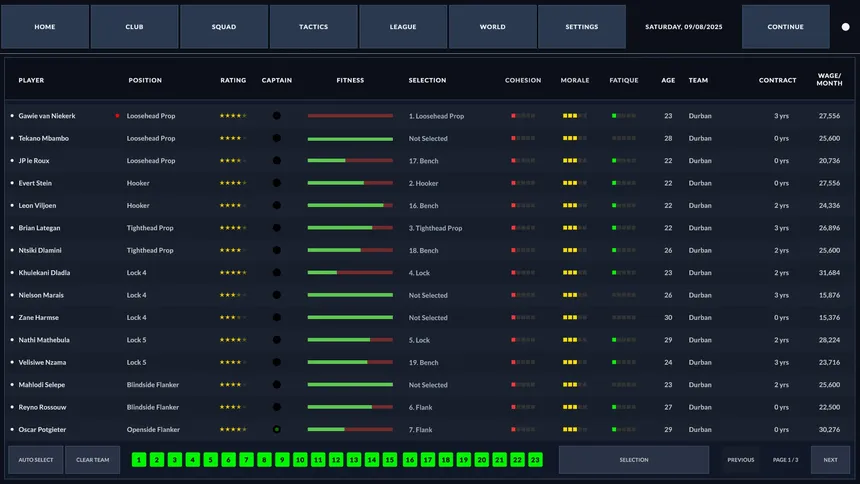Select green jersey slot 12
Image resolution: width=860 pixels, height=484 pixels.
(x=336, y=460)
